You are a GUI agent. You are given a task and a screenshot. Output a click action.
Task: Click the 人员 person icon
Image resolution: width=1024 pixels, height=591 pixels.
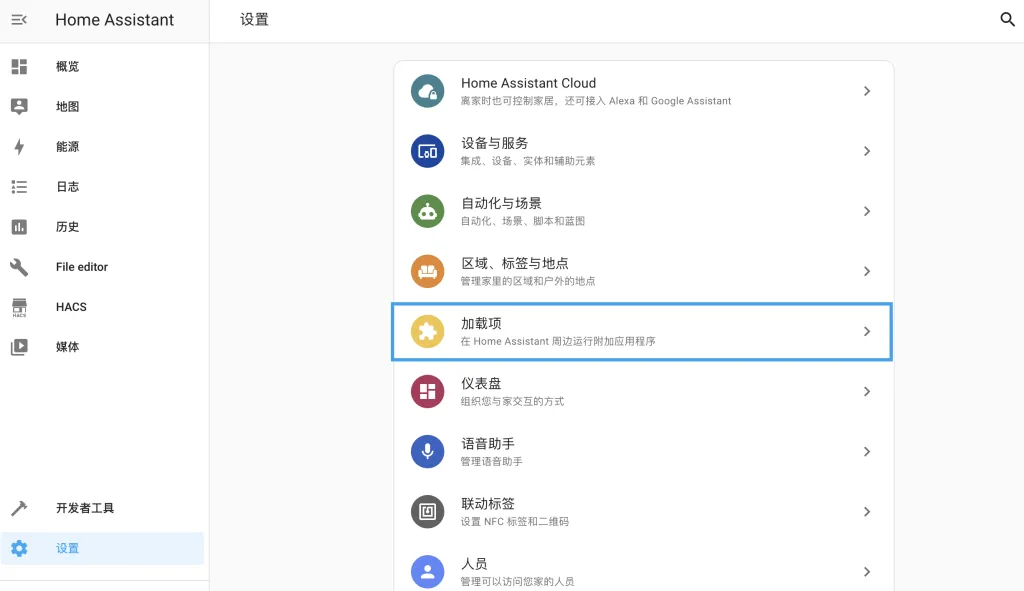point(428,572)
